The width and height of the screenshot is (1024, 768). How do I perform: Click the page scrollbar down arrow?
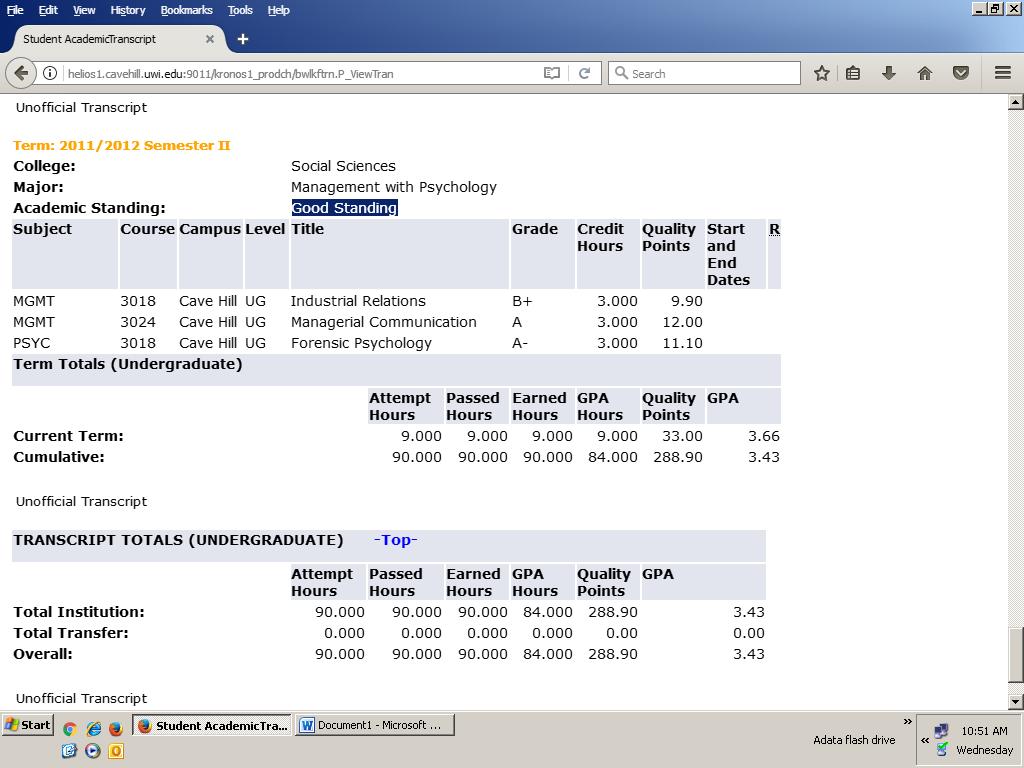(x=1015, y=702)
